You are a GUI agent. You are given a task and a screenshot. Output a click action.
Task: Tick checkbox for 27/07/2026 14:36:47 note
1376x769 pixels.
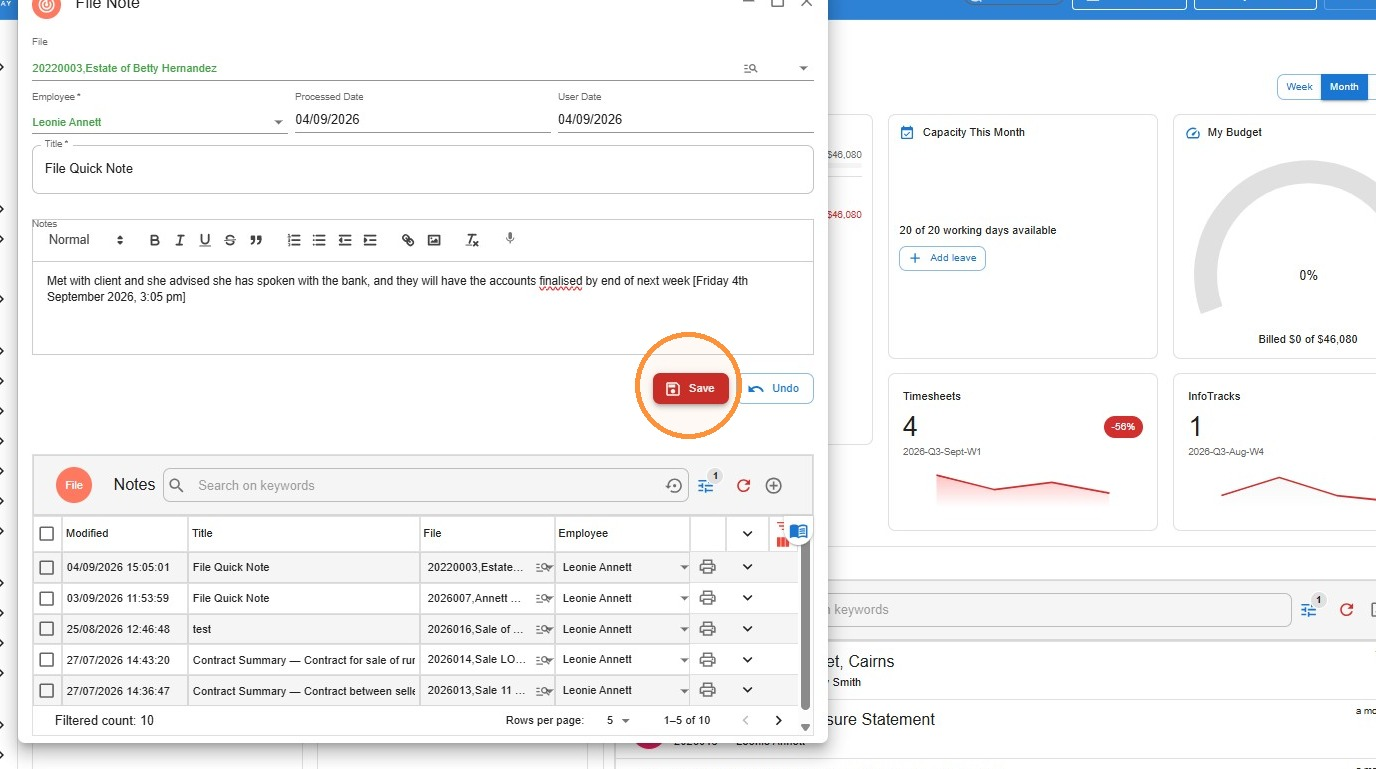click(x=46, y=691)
